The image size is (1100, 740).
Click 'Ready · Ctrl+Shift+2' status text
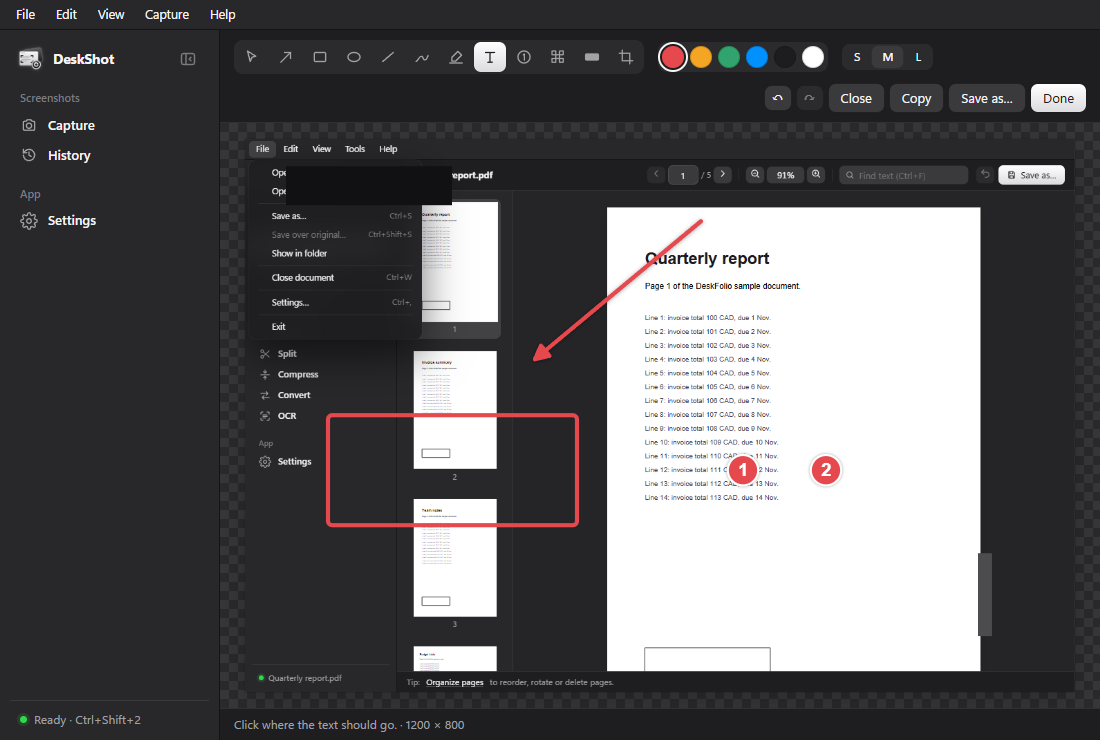point(87,720)
